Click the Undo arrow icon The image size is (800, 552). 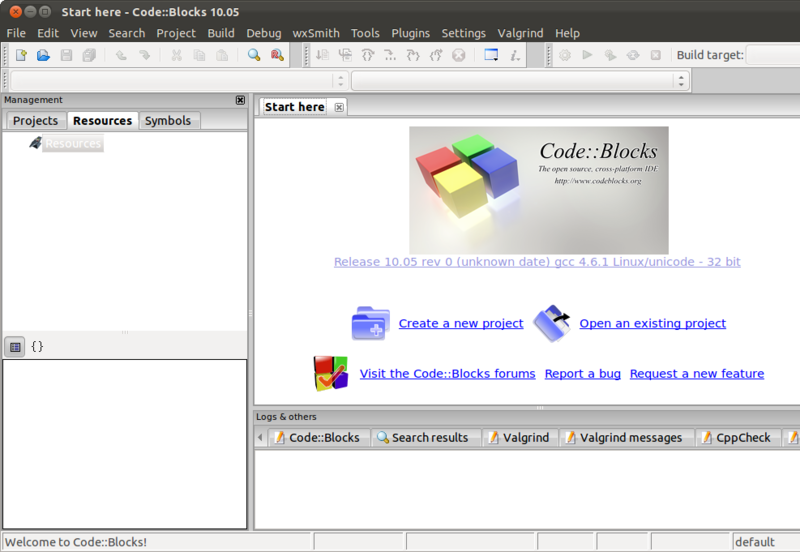pos(121,55)
